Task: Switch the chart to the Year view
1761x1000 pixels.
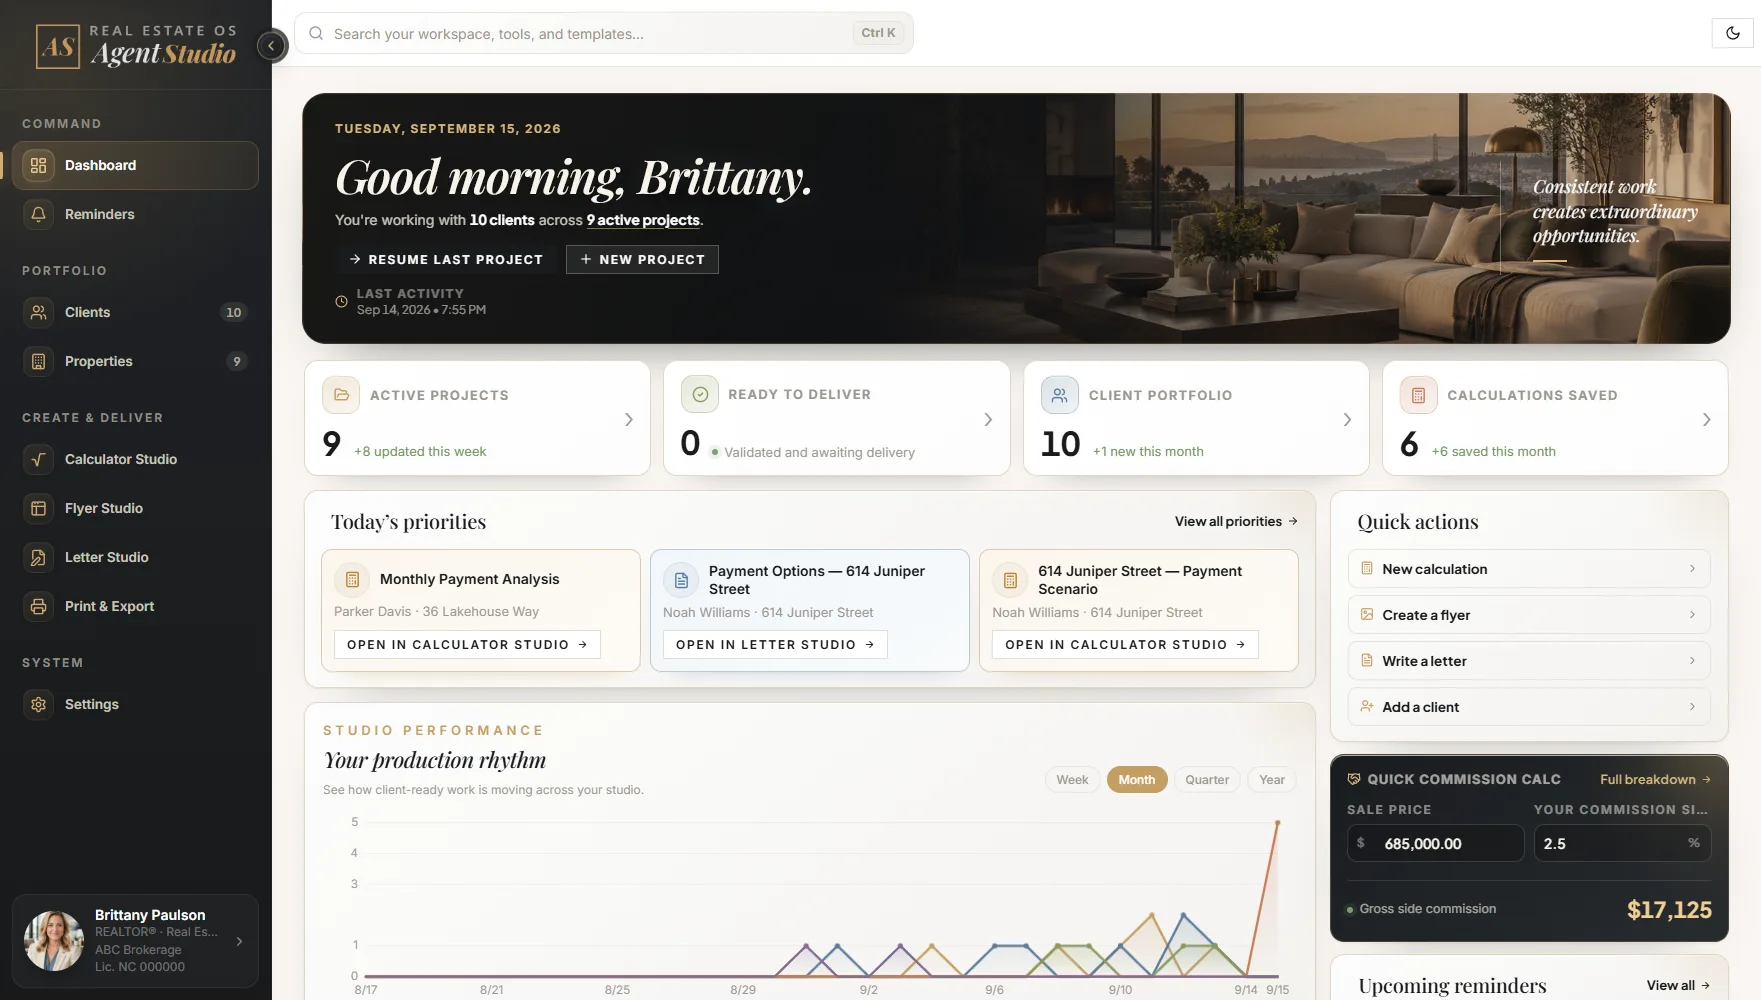Action: pos(1272,780)
